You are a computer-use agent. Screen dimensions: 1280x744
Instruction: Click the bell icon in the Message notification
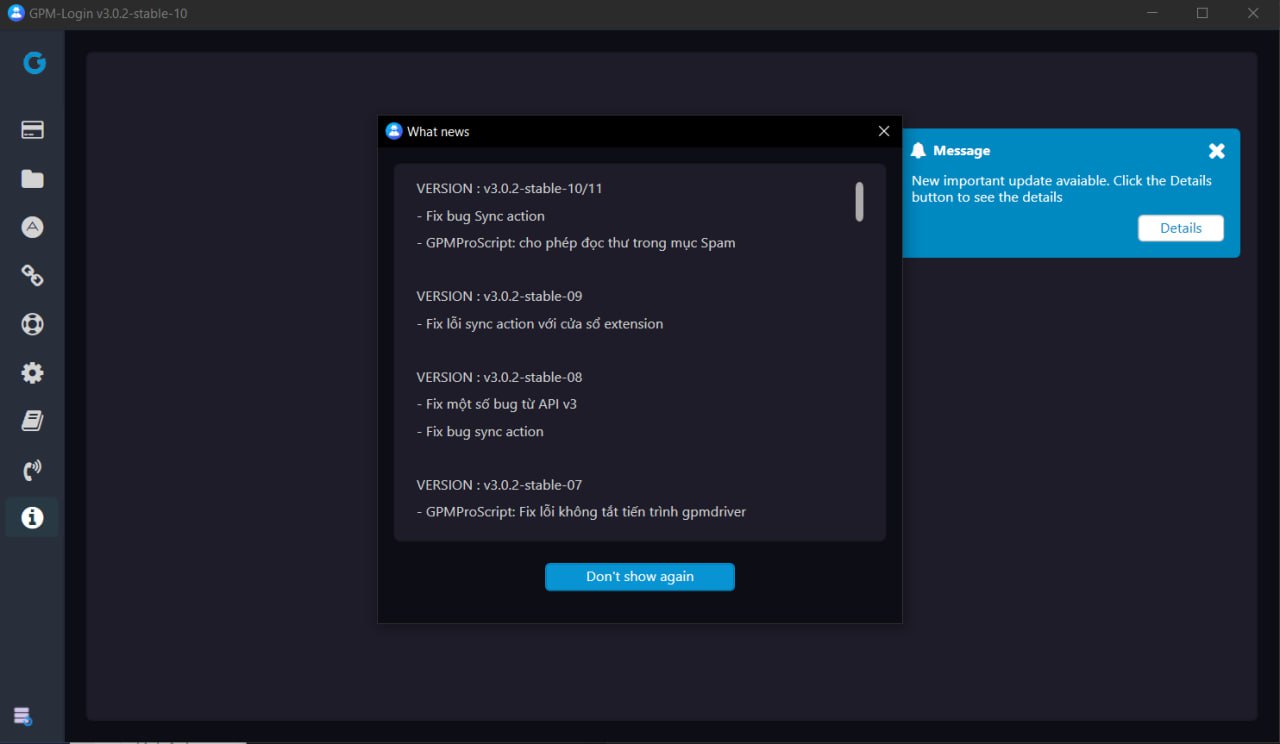pos(918,151)
